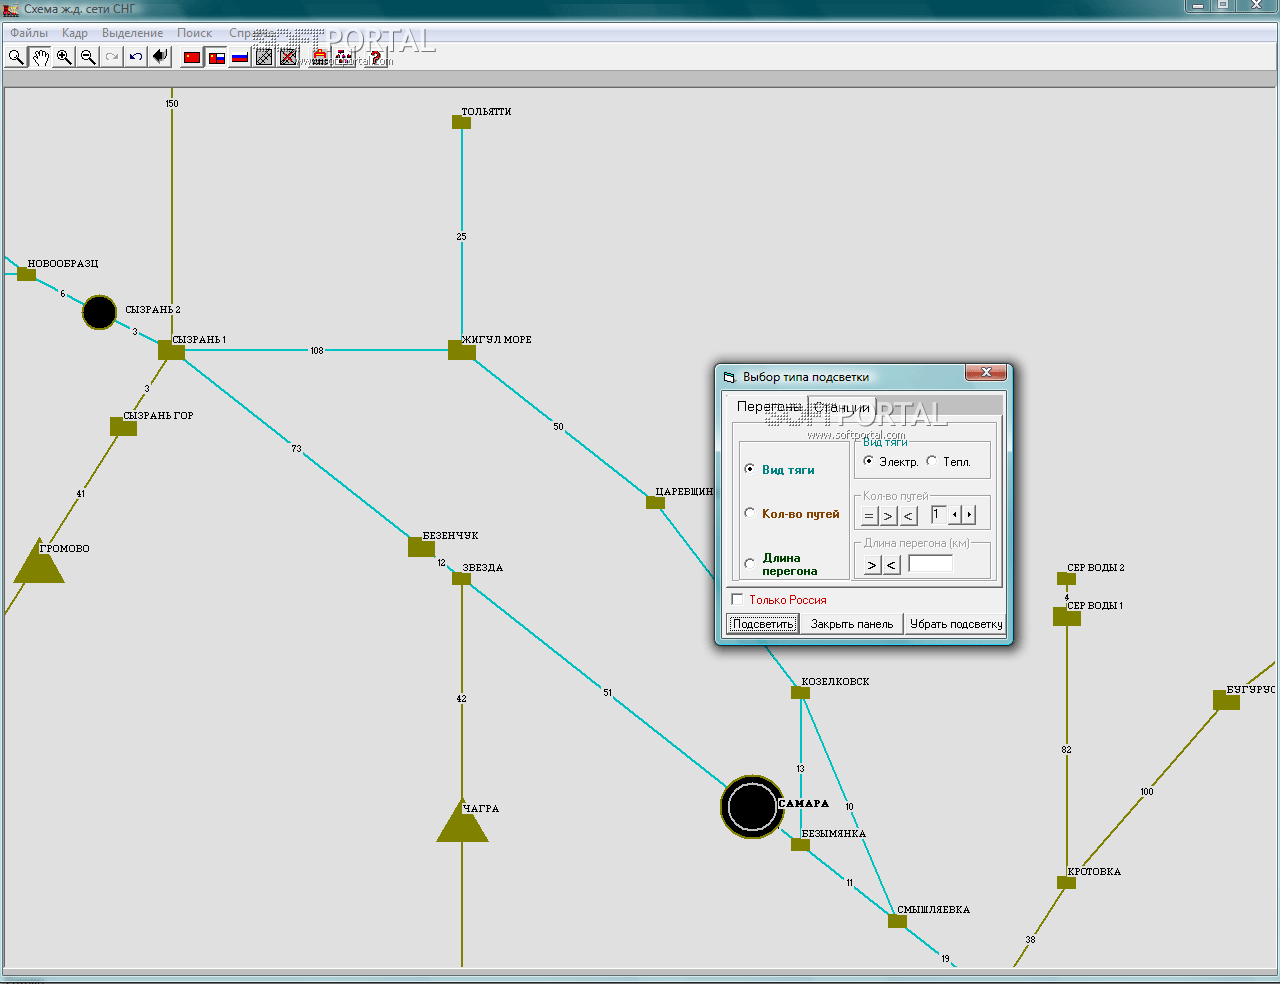Click the large САМАРА station circle

point(752,807)
